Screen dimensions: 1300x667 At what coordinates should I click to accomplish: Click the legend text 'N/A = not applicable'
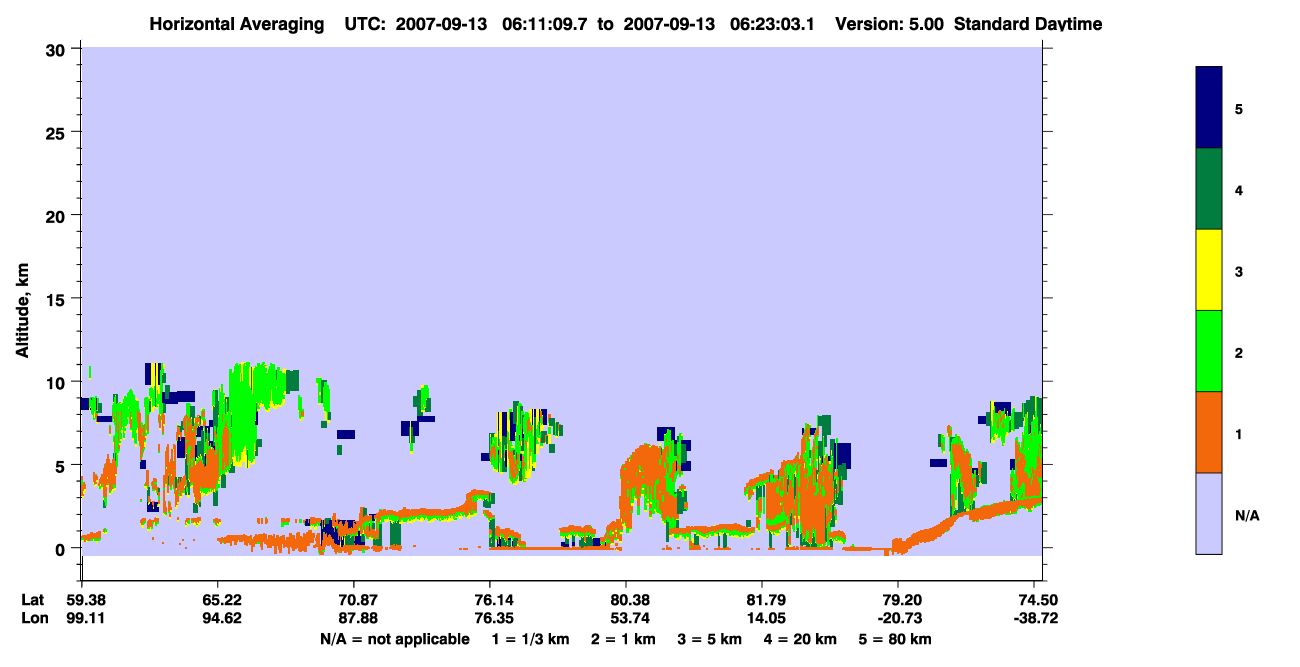pos(394,639)
